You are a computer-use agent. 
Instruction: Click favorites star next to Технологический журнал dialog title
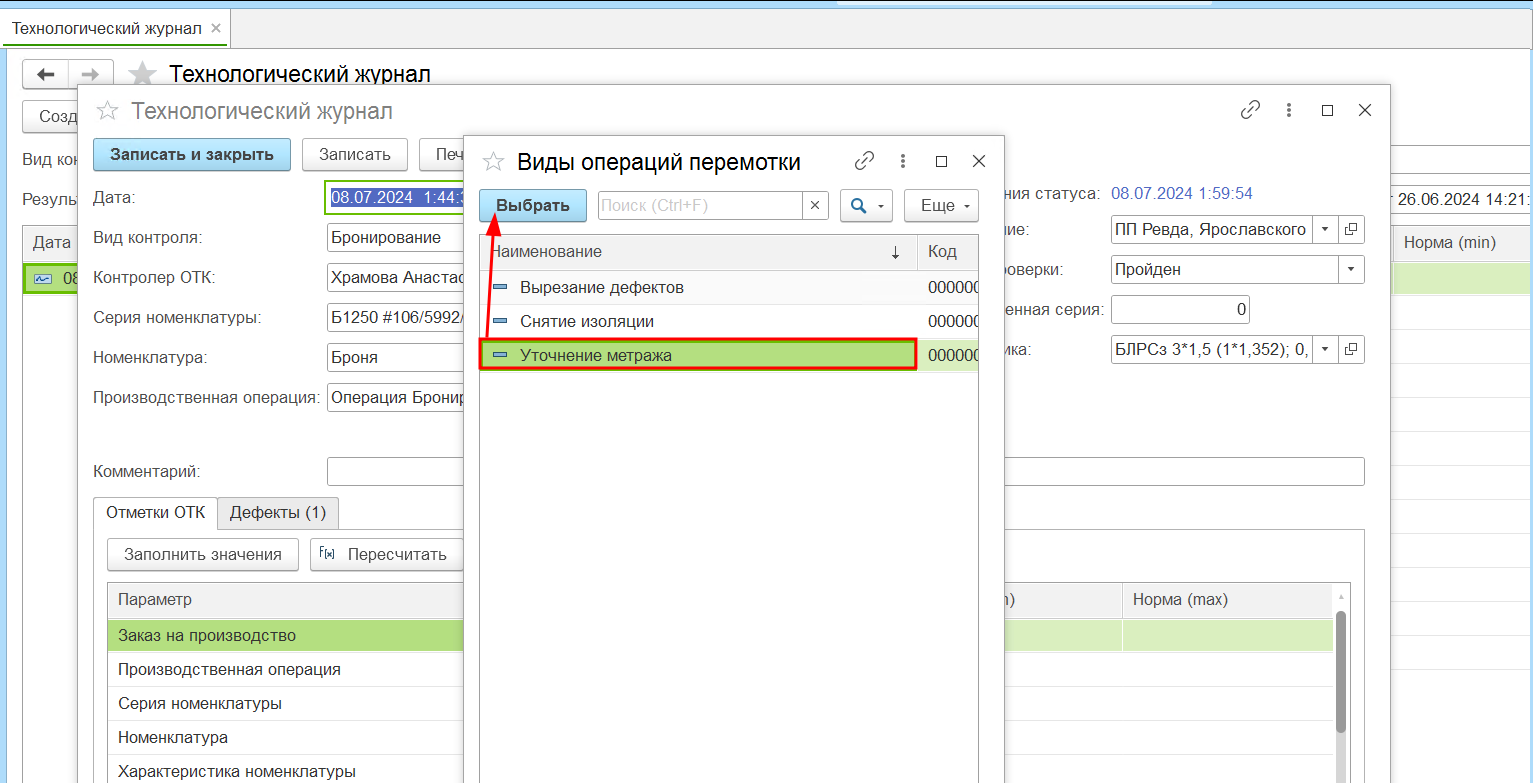(x=107, y=111)
